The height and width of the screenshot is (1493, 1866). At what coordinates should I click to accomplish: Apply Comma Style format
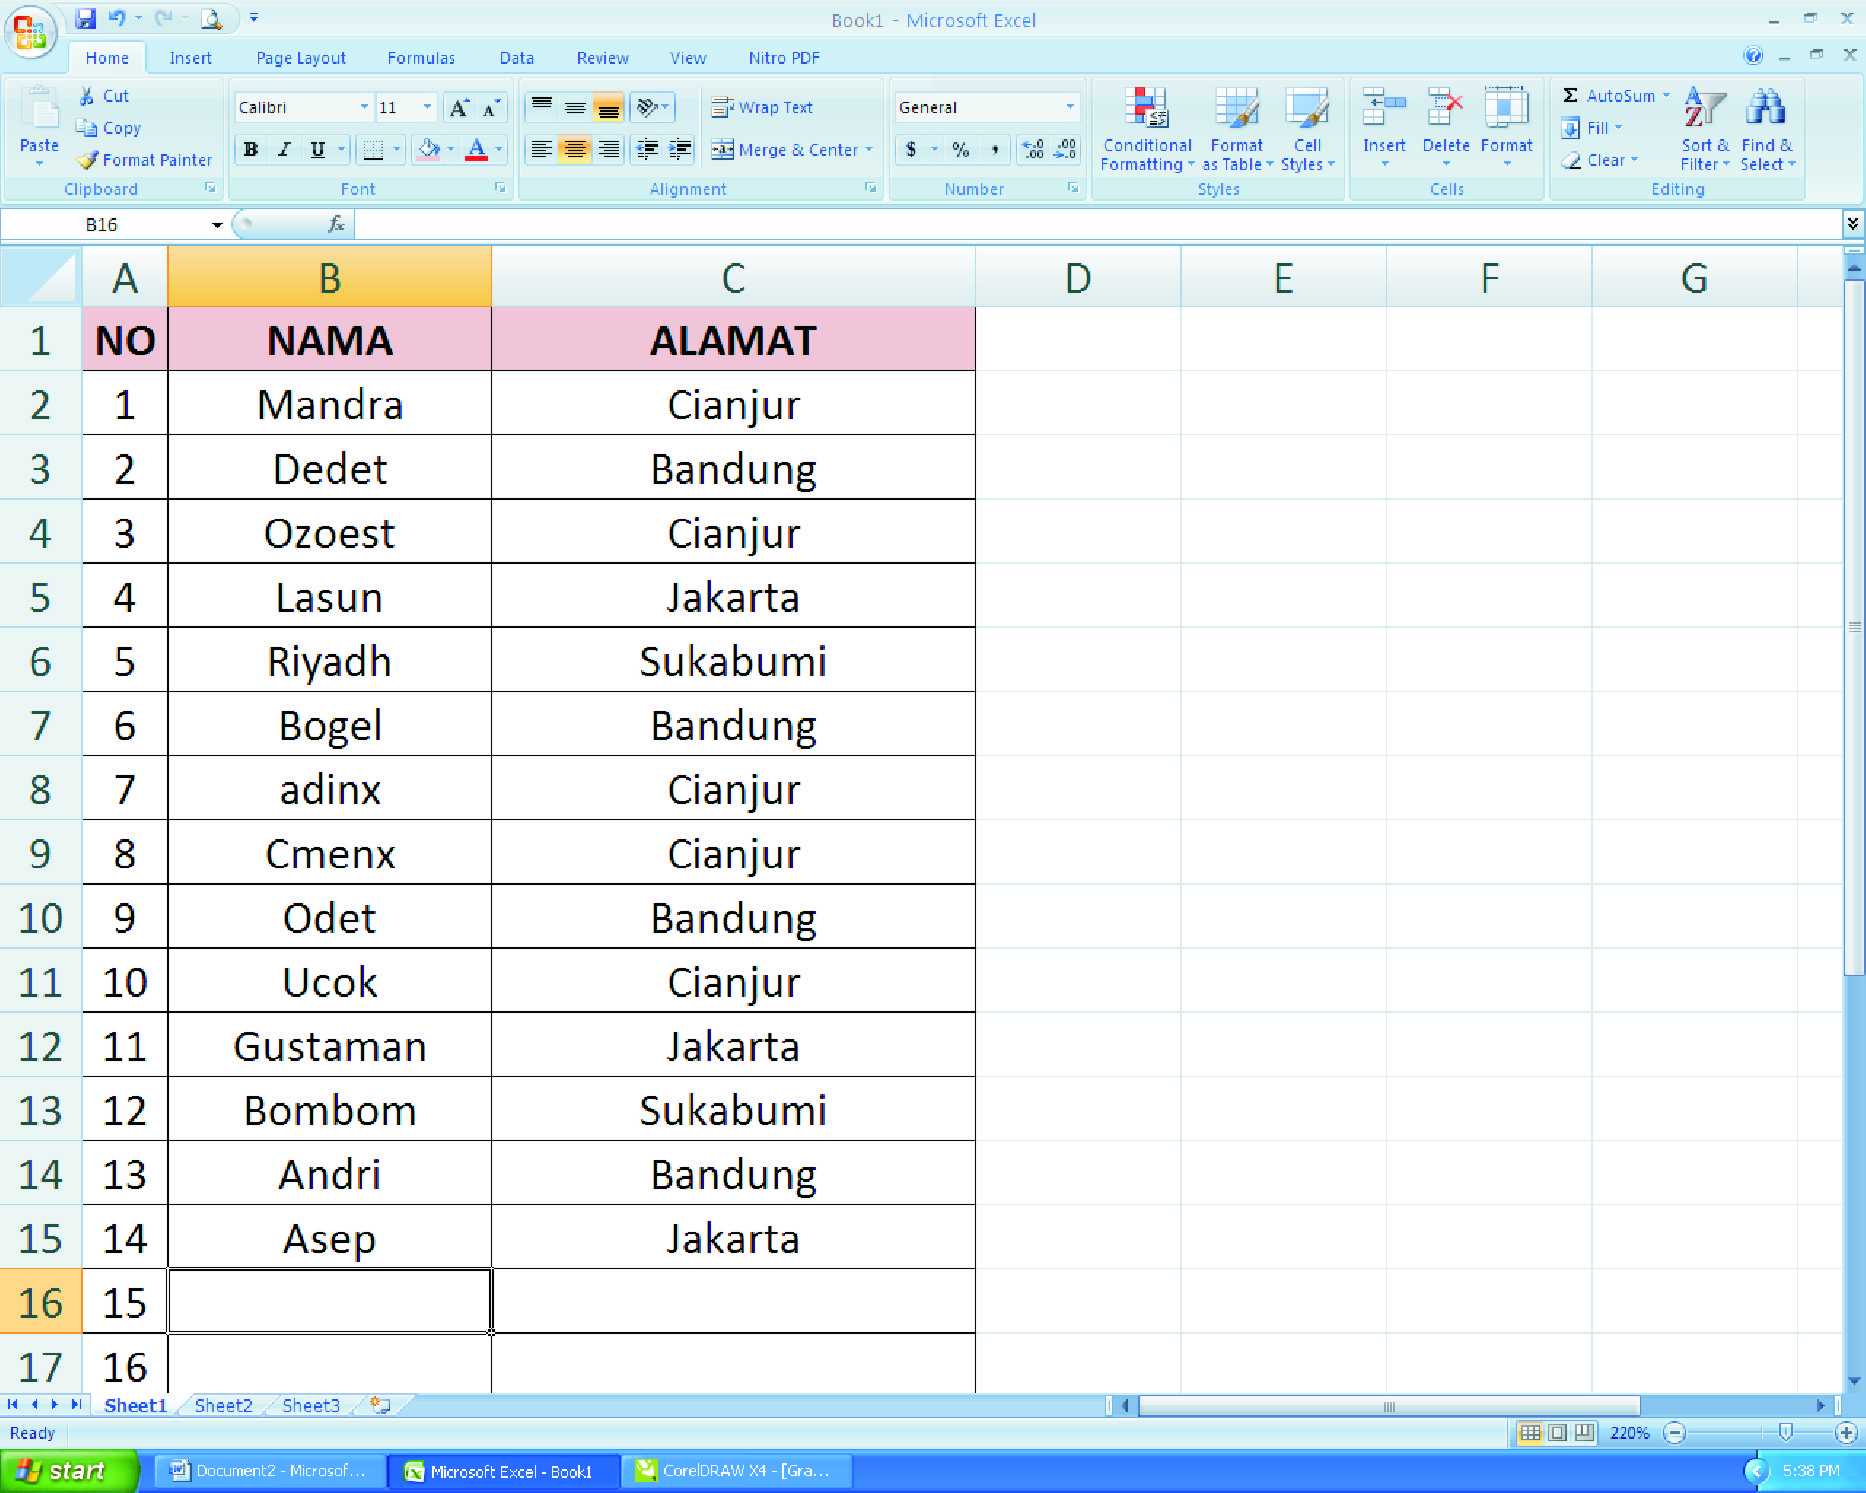point(994,150)
